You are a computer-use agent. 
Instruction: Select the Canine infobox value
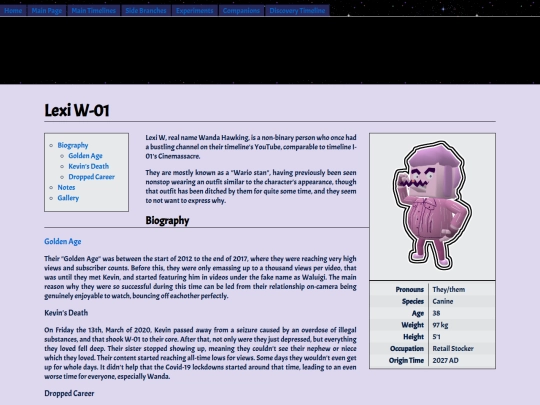pos(443,301)
